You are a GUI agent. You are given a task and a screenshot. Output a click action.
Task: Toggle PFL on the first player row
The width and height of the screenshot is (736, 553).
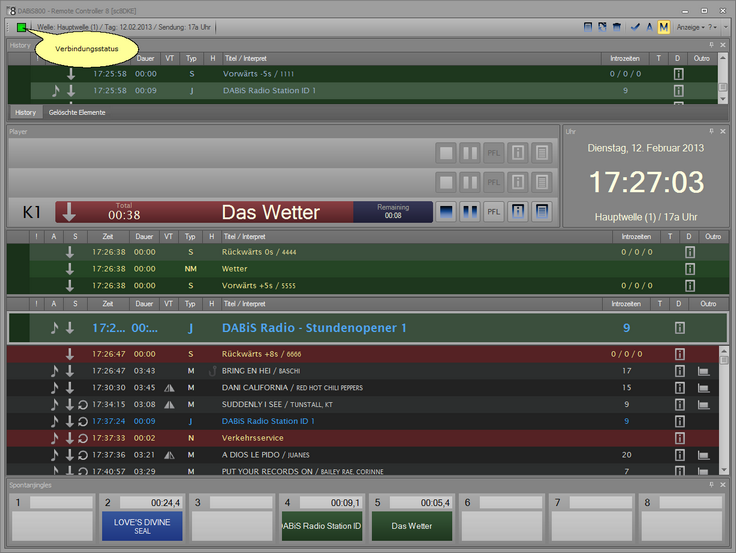(494, 153)
